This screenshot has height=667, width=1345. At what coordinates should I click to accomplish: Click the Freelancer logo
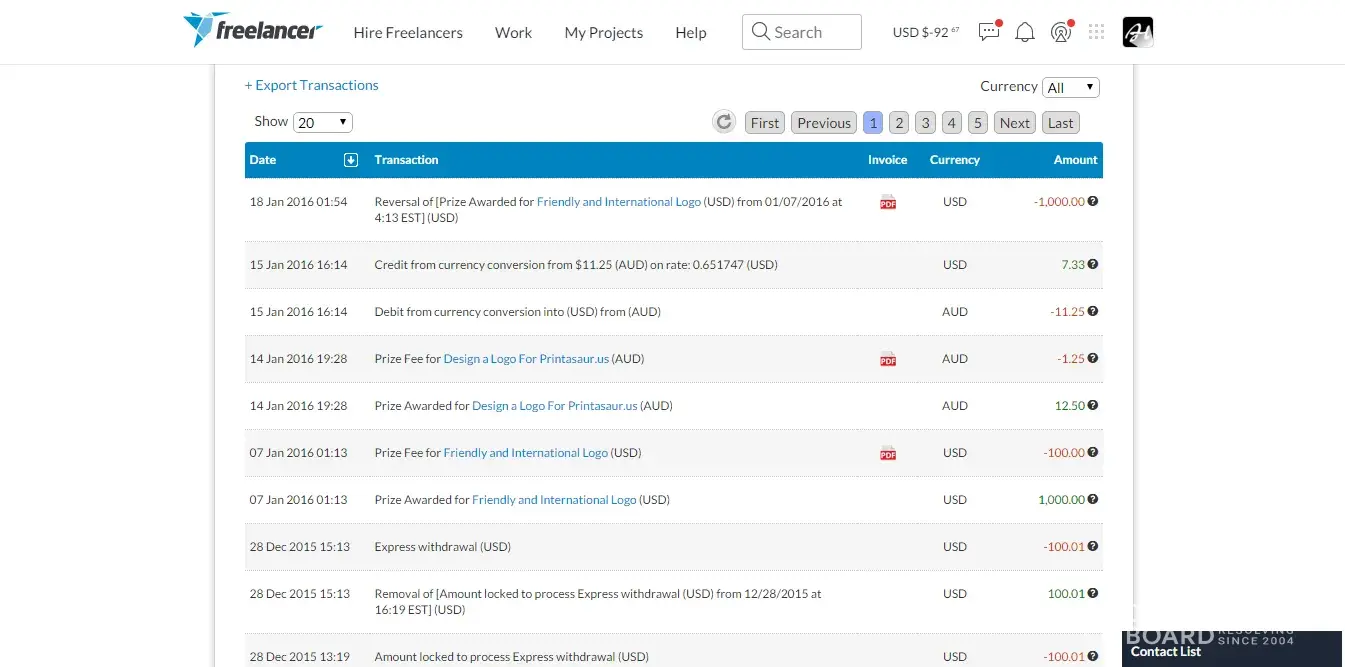click(x=252, y=31)
